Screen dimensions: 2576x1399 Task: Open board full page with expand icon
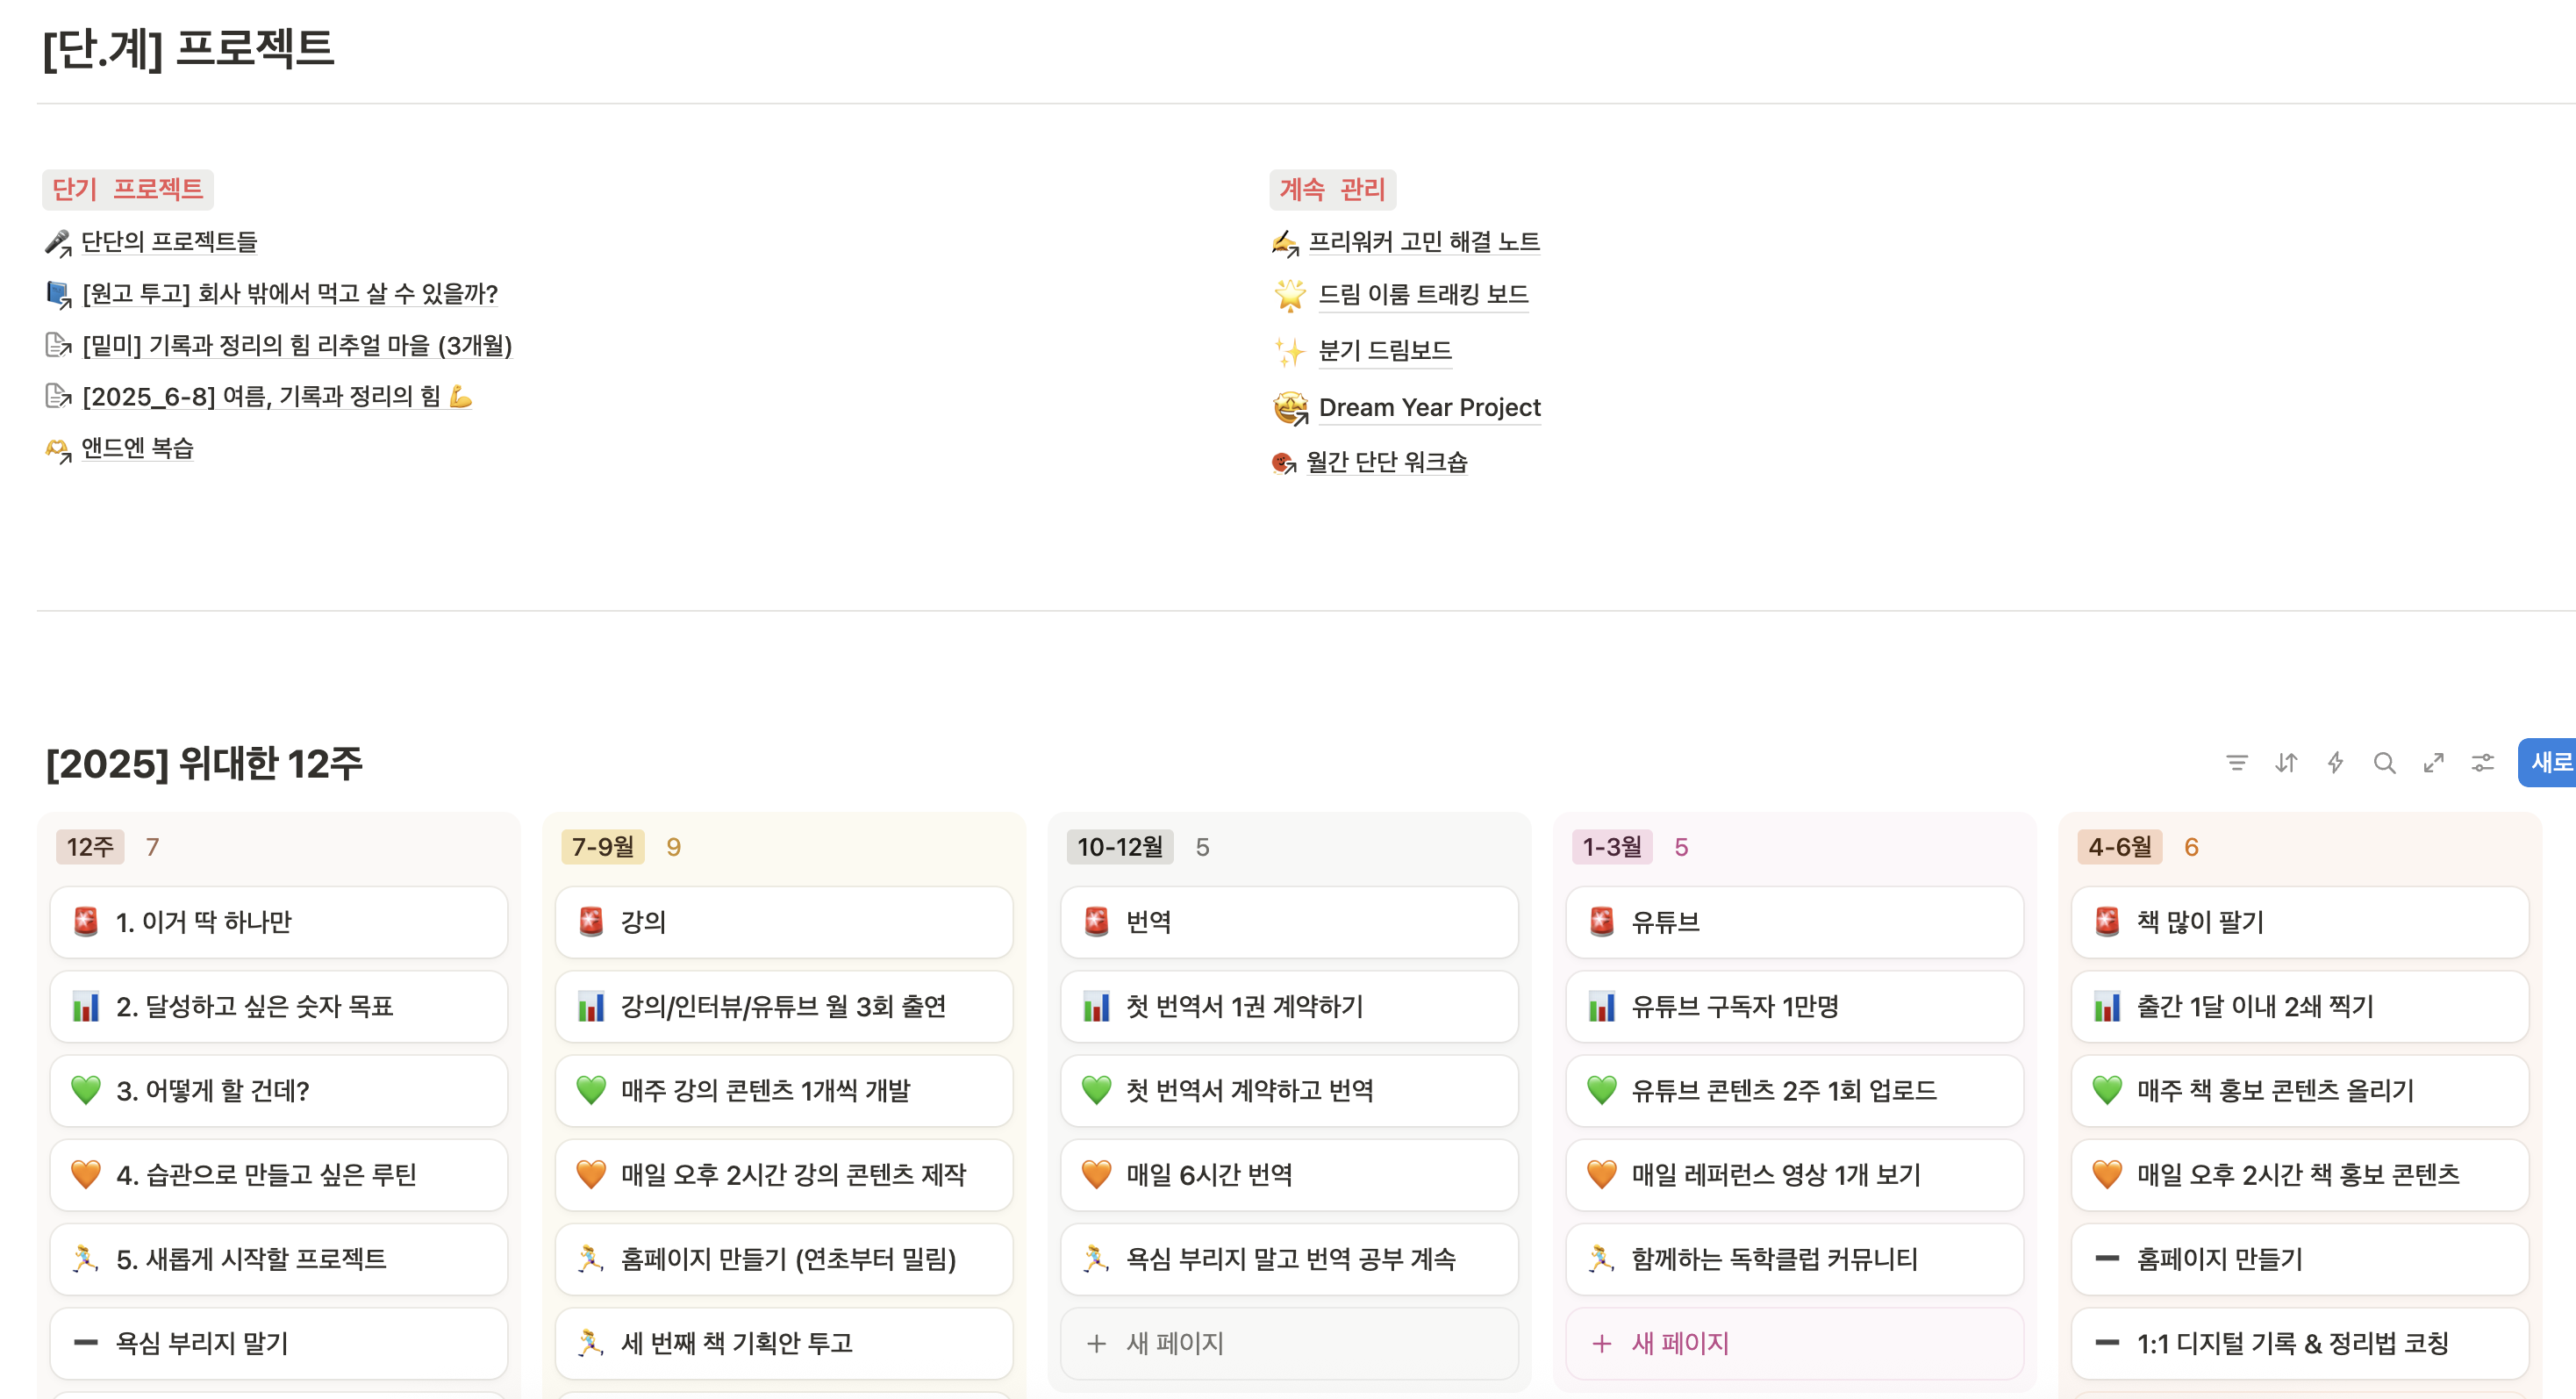(2433, 763)
